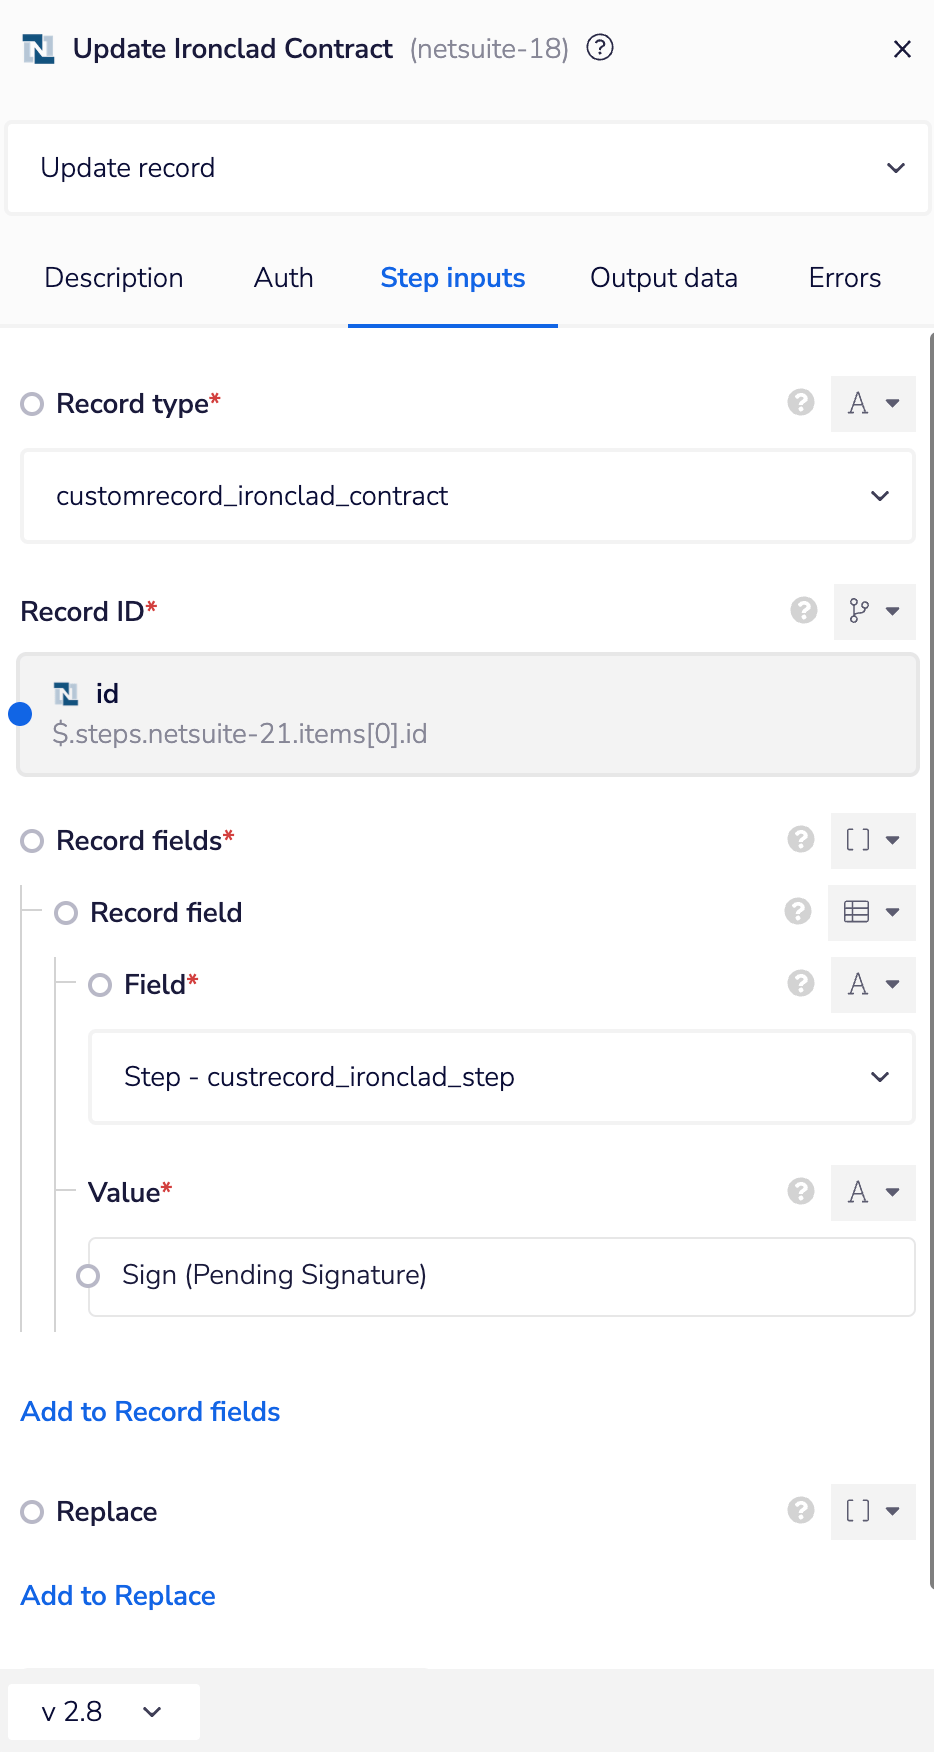The height and width of the screenshot is (1752, 934).
Task: Open help for Update Ironclad Contract step
Action: click(x=598, y=48)
